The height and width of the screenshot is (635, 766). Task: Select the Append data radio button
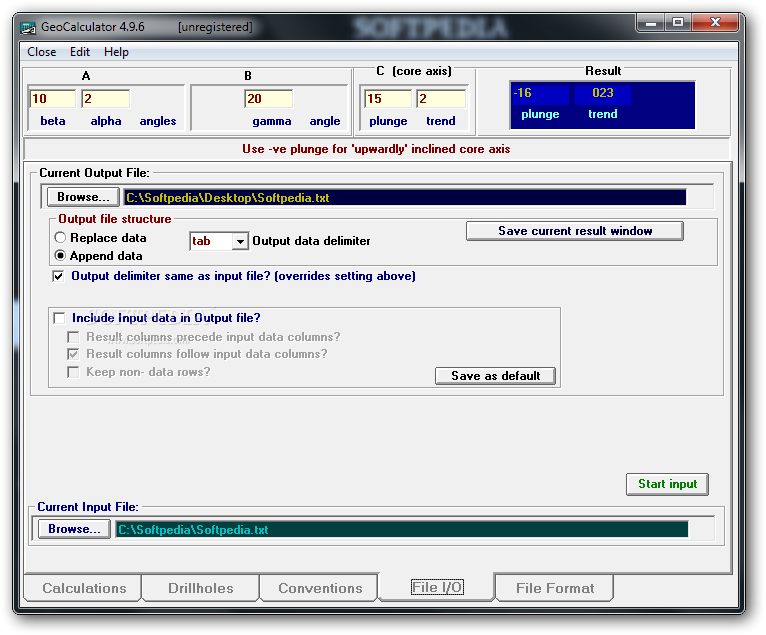point(60,255)
